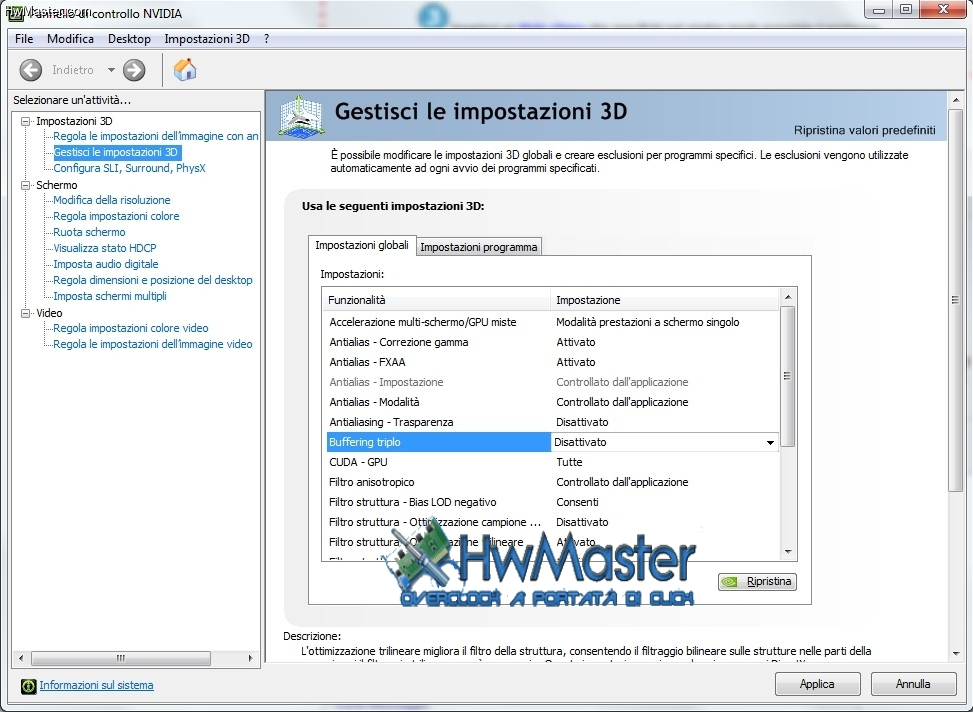The height and width of the screenshot is (712, 973).
Task: Open the home page icon in toolbar
Action: click(x=184, y=70)
